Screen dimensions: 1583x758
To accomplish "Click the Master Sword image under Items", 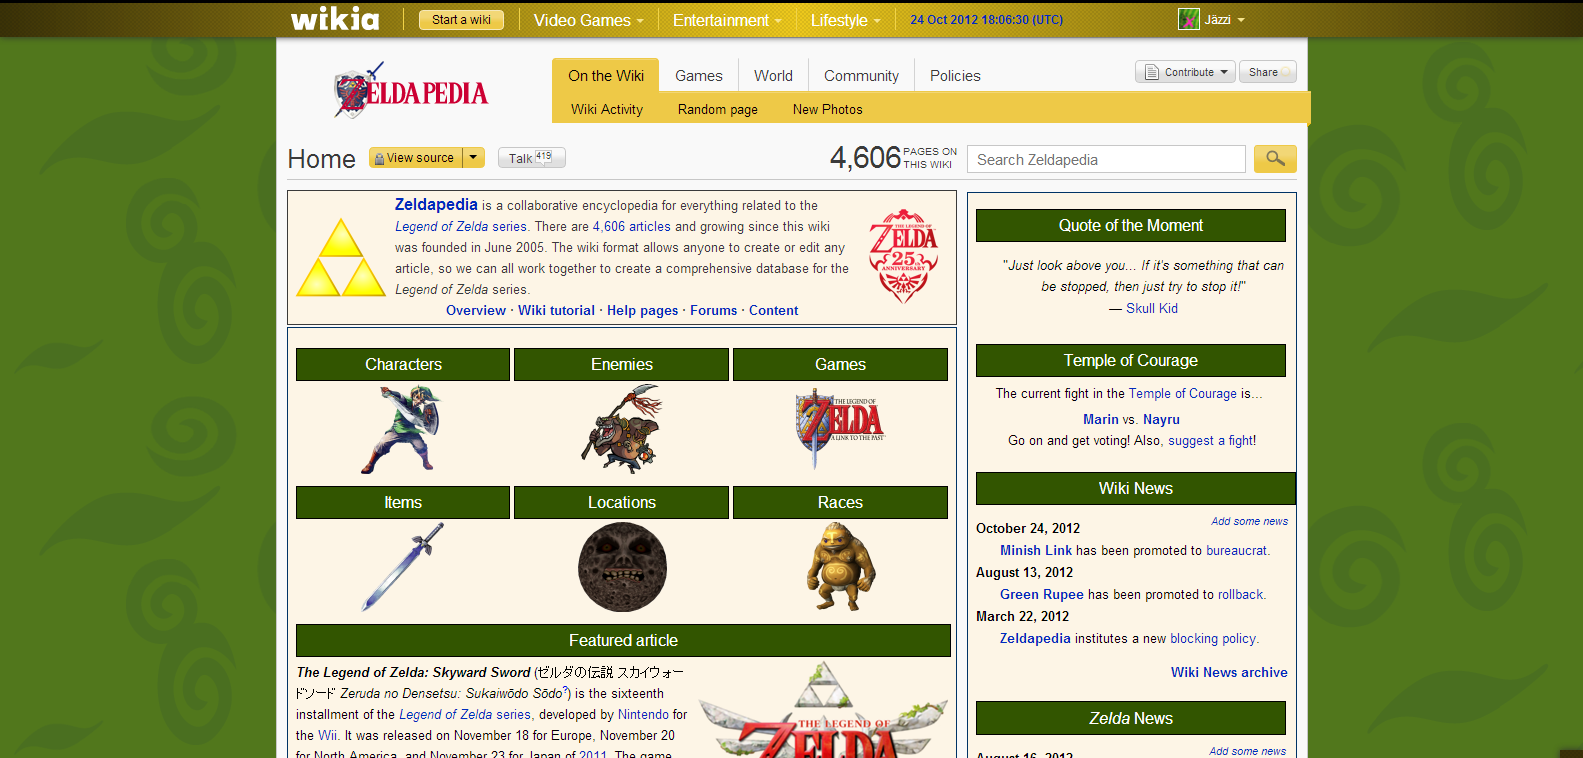I will 403,567.
